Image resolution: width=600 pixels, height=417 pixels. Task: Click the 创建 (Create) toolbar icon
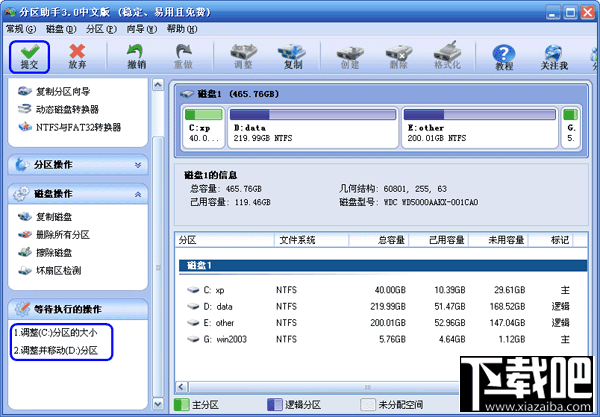[349, 52]
